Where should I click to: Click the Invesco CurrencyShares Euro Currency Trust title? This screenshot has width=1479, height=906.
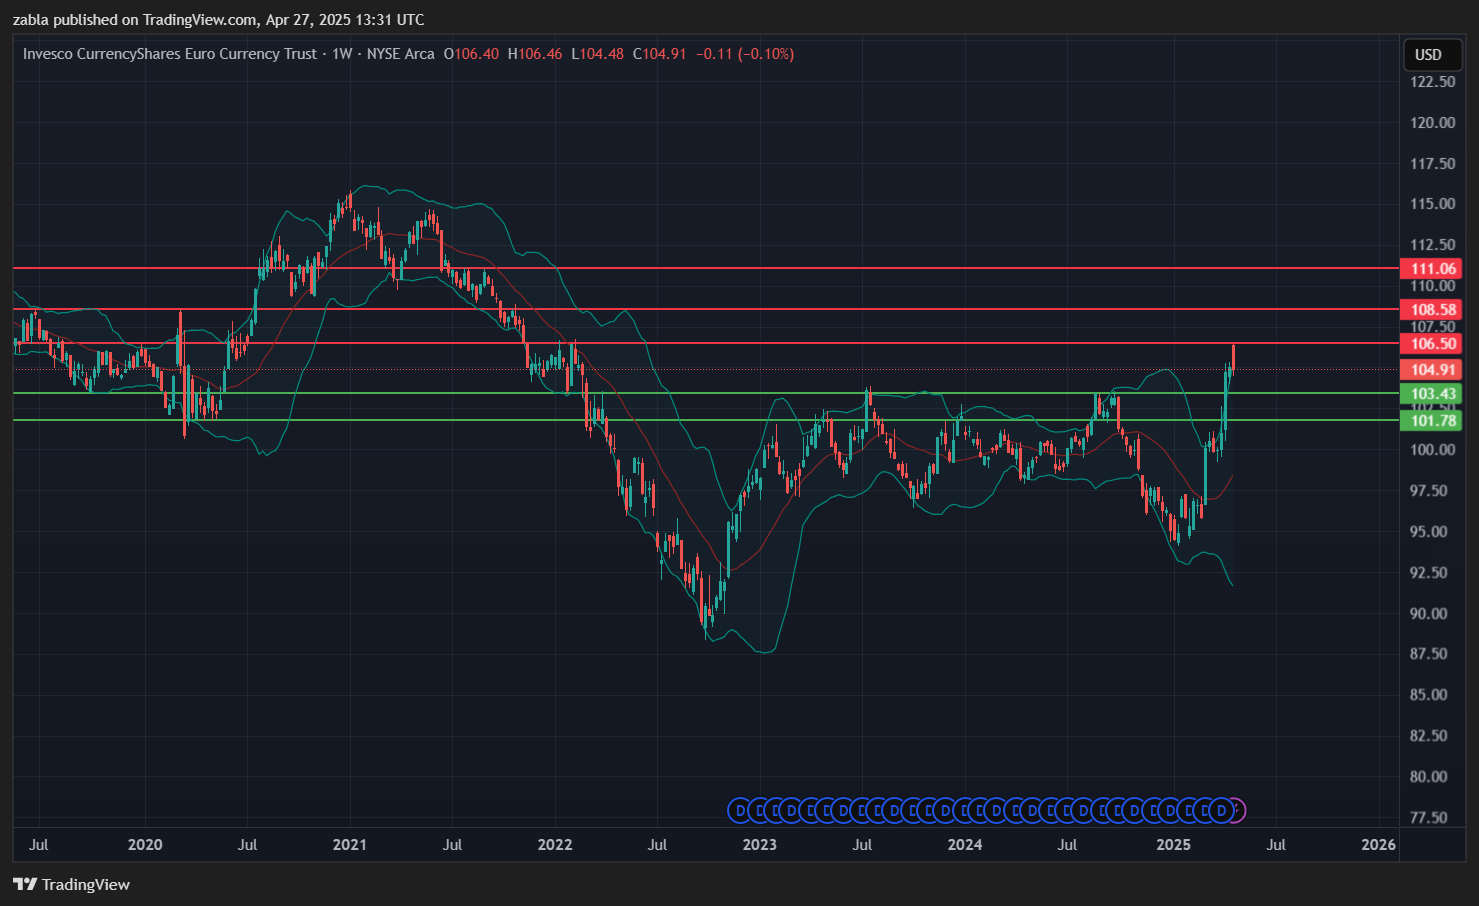tap(169, 54)
